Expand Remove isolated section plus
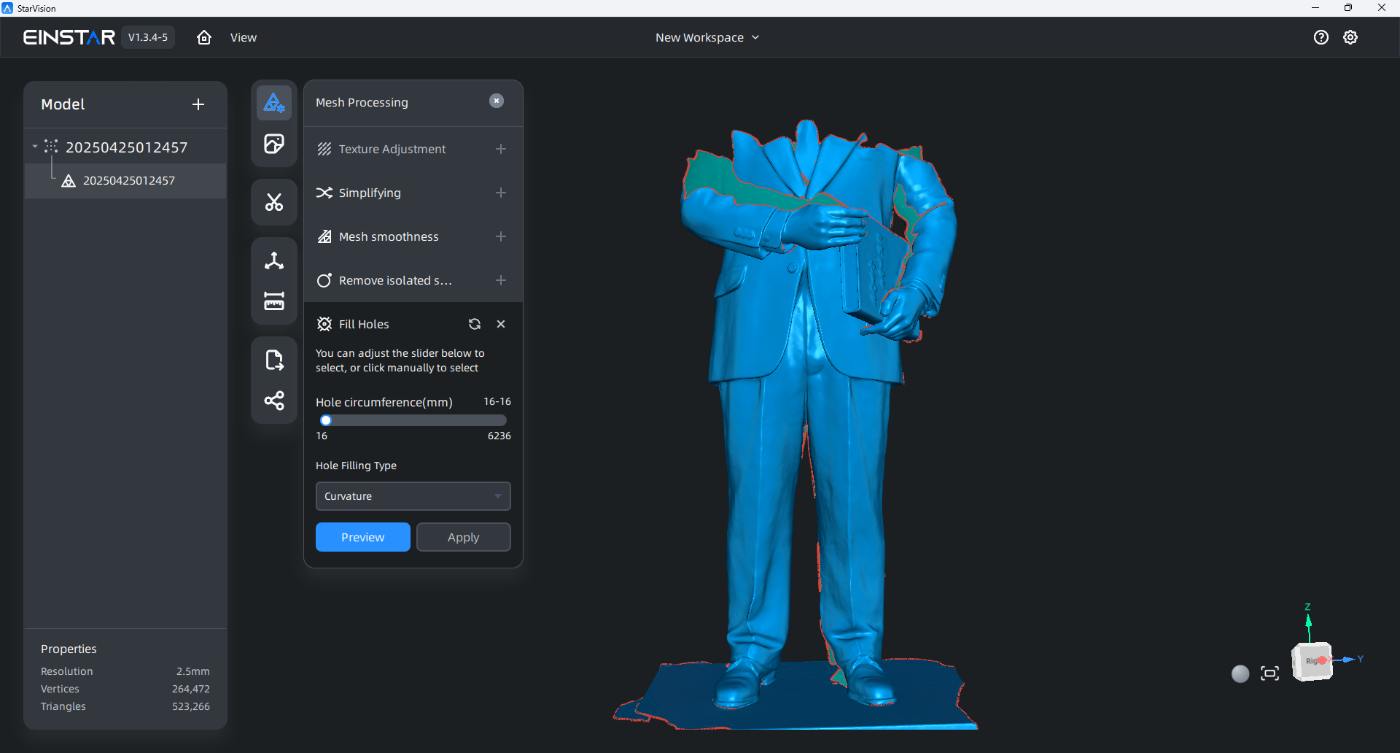This screenshot has width=1400, height=753. [x=501, y=281]
